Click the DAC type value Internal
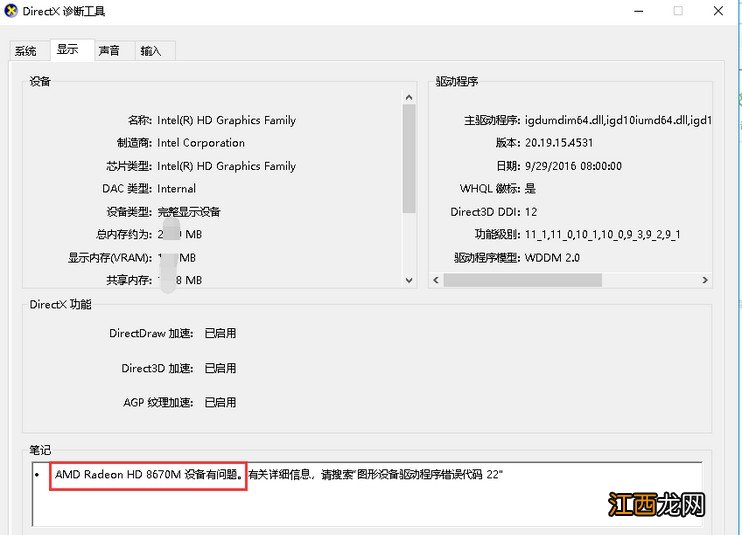 click(x=176, y=189)
